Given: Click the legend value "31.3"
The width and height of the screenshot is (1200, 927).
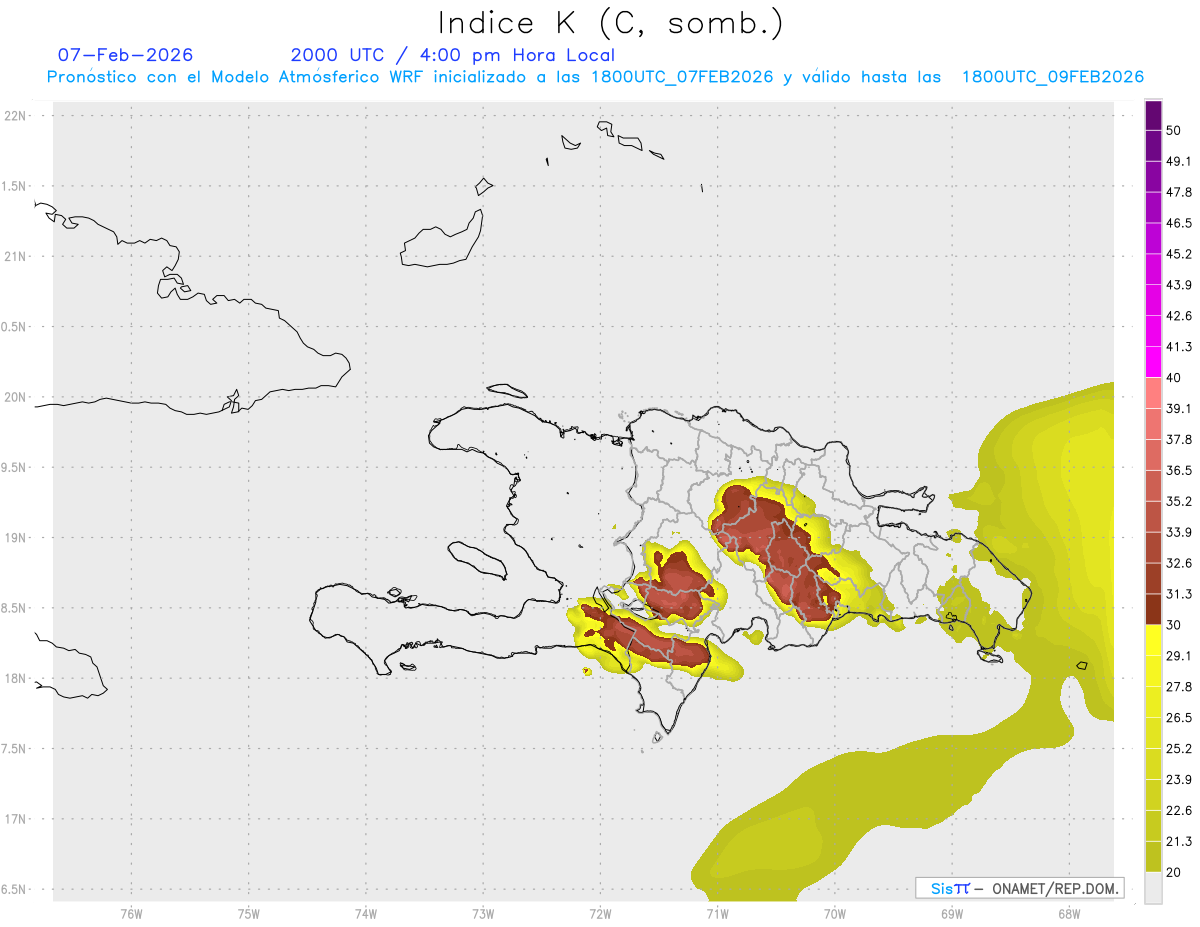Looking at the screenshot, I should pyautogui.click(x=1180, y=595).
